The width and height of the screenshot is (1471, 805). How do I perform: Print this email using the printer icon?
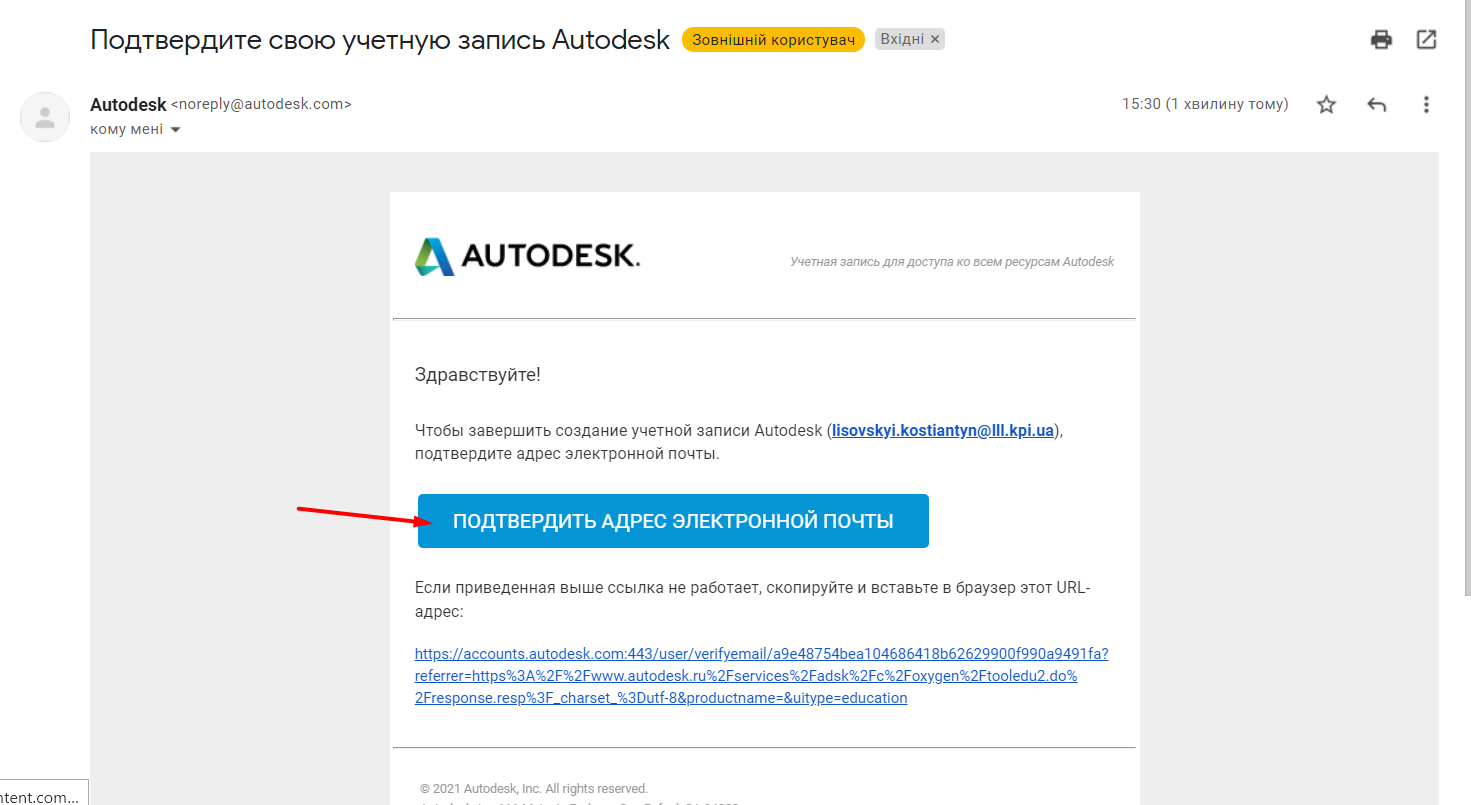(1381, 40)
